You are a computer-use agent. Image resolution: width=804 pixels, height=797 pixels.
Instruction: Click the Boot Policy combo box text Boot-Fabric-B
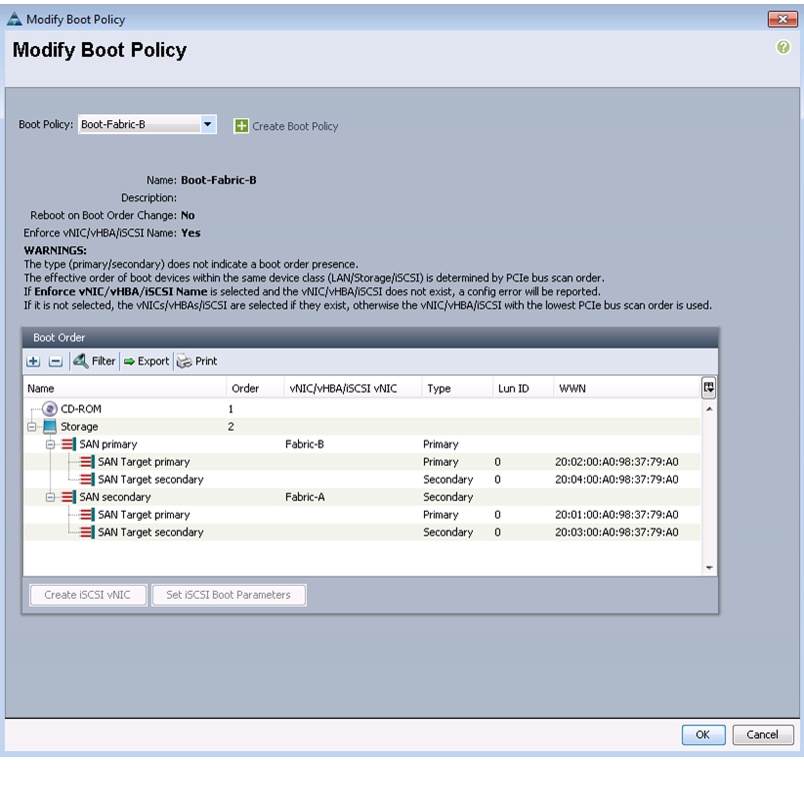(113, 124)
